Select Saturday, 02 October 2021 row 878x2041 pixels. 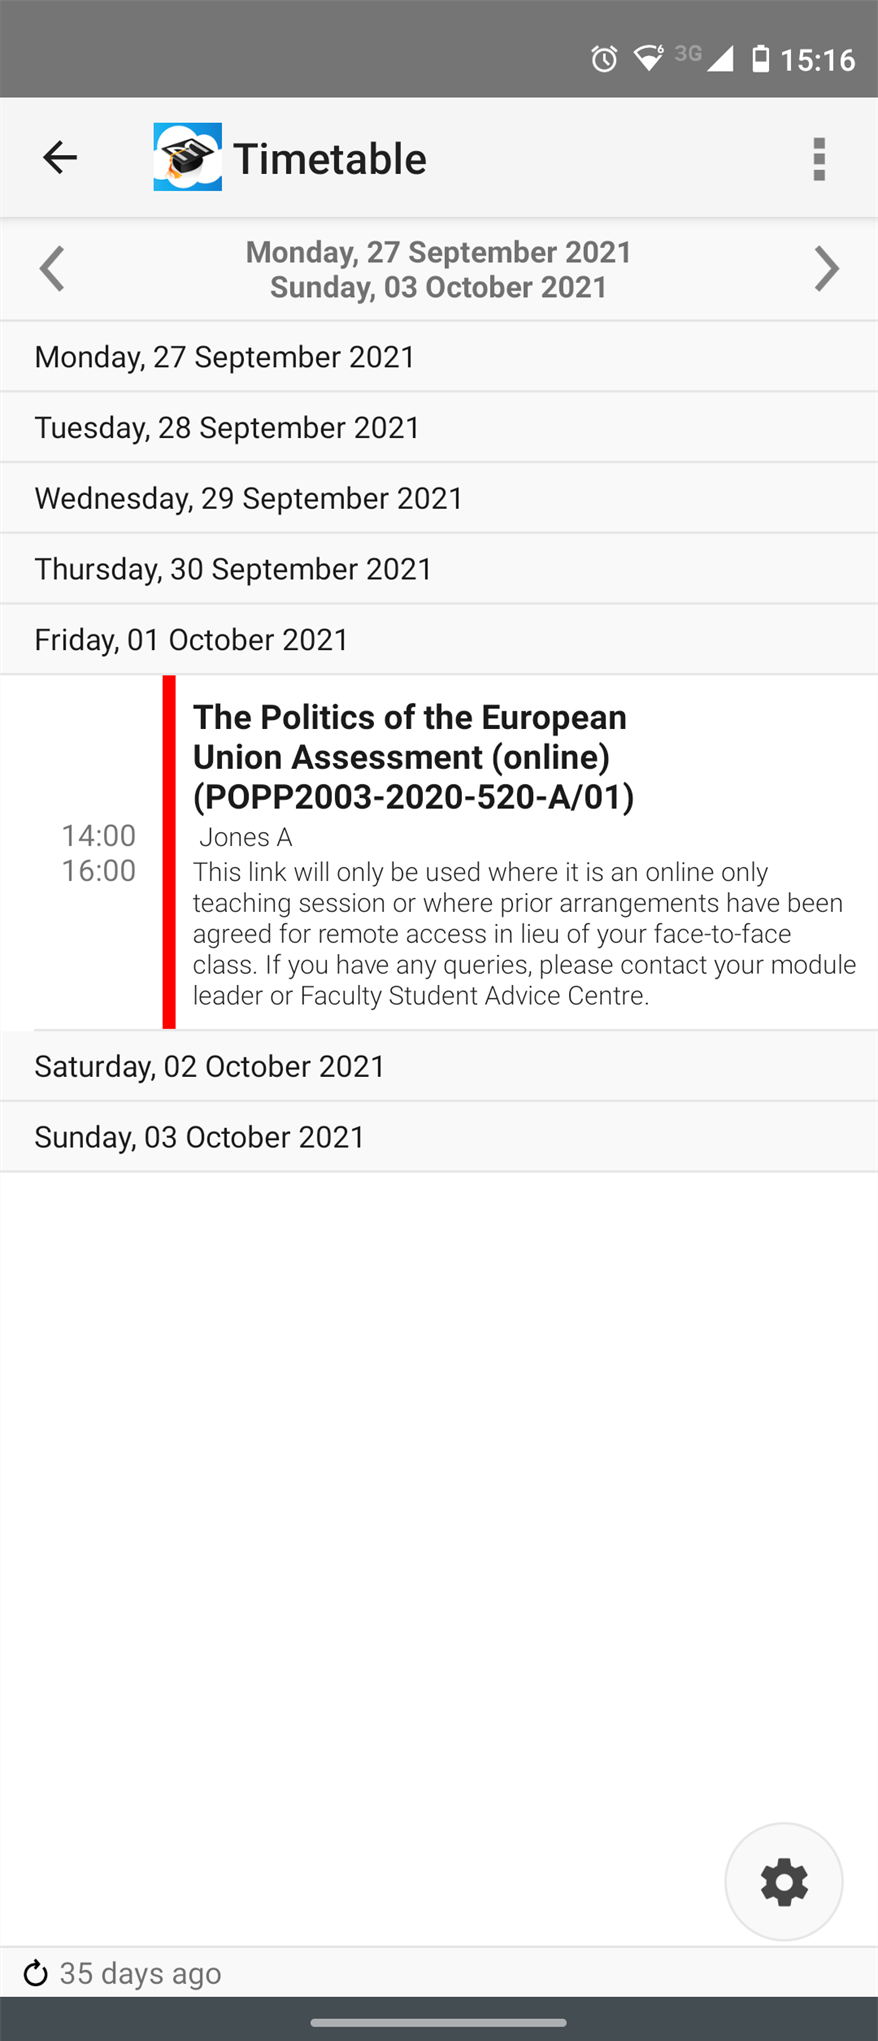439,1066
